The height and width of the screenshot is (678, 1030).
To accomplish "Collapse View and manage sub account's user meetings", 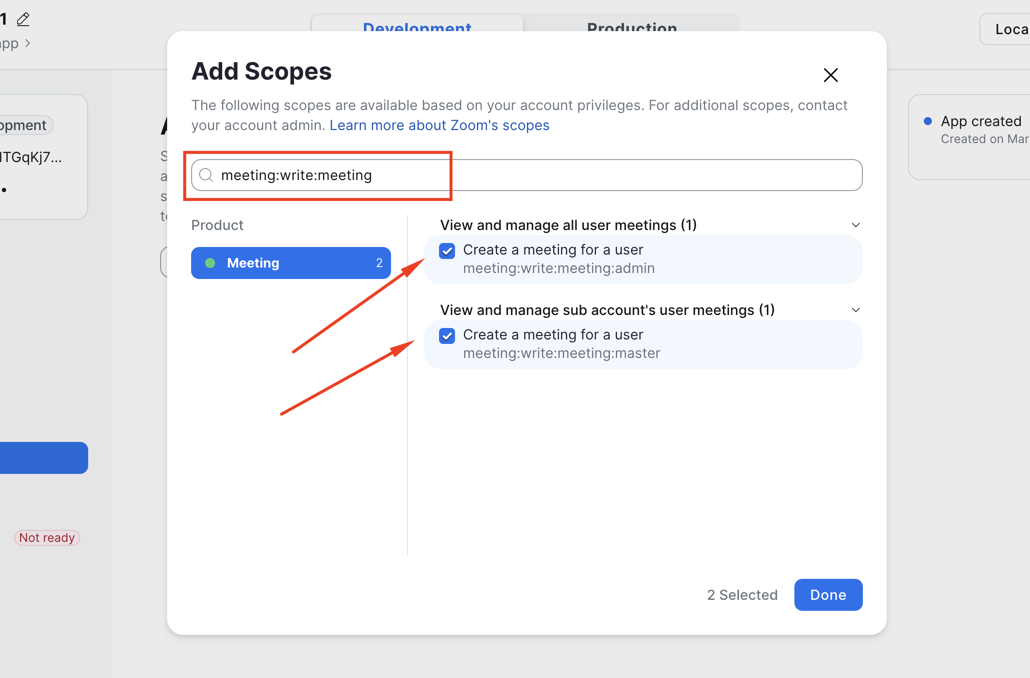I will (x=855, y=309).
